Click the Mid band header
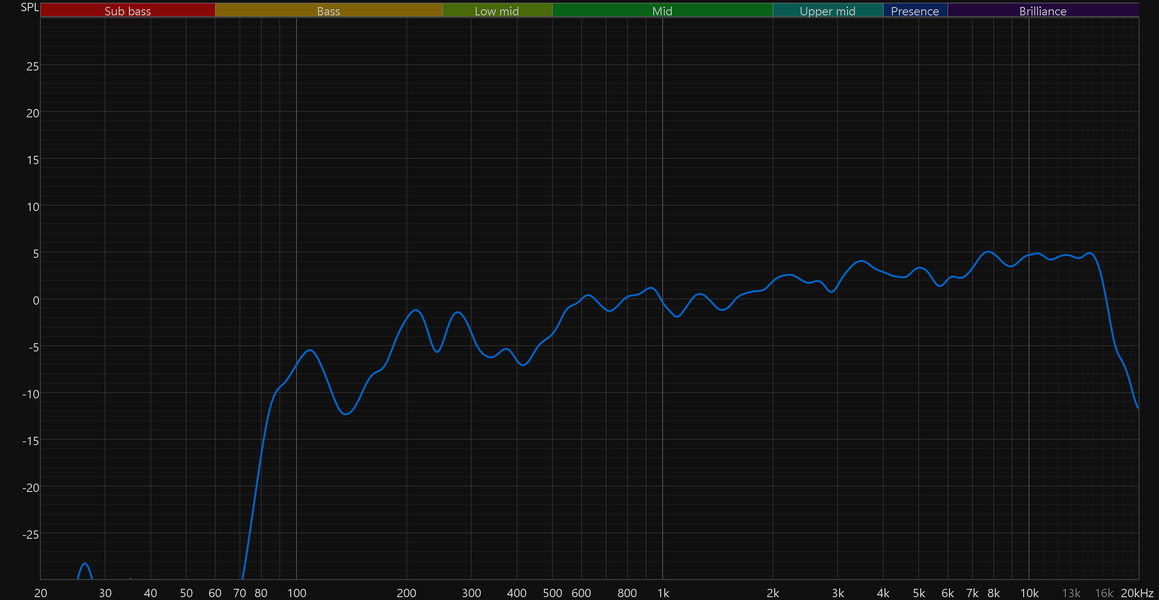The width and height of the screenshot is (1159, 600). [x=662, y=10]
